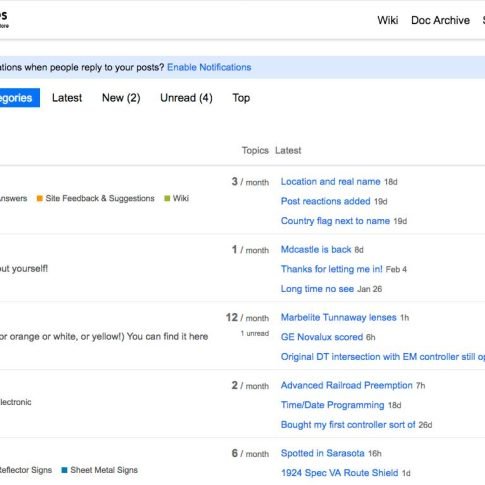Open the Unread (4) tab

coord(186,98)
